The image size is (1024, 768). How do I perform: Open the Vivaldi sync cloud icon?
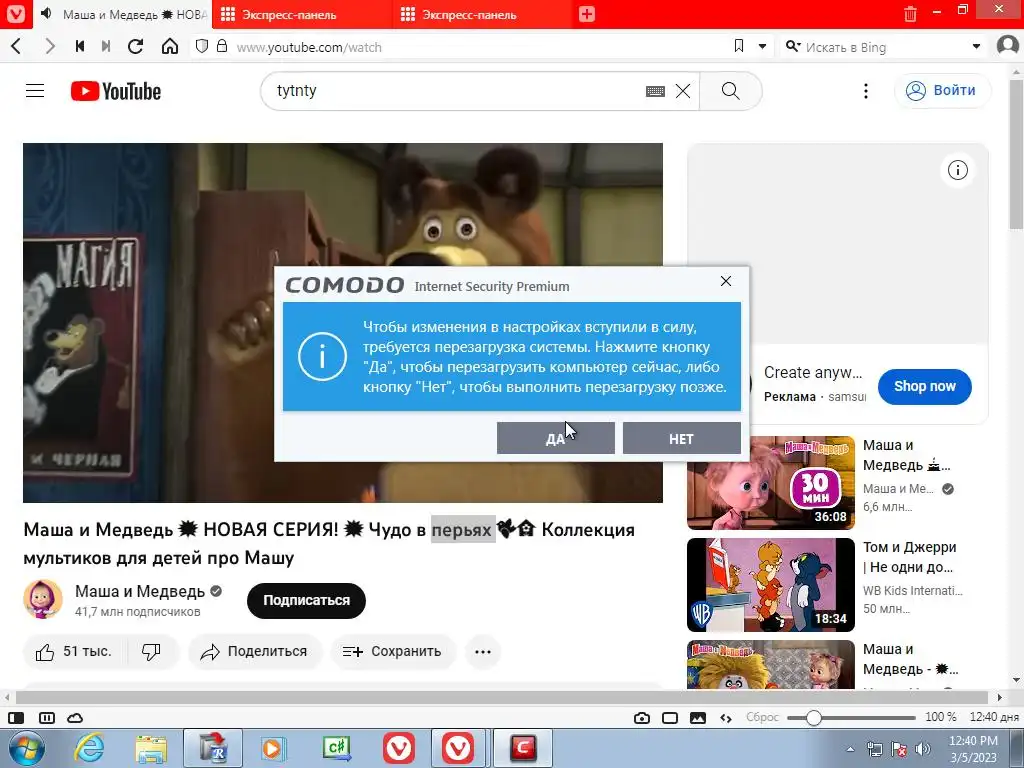(x=75, y=718)
